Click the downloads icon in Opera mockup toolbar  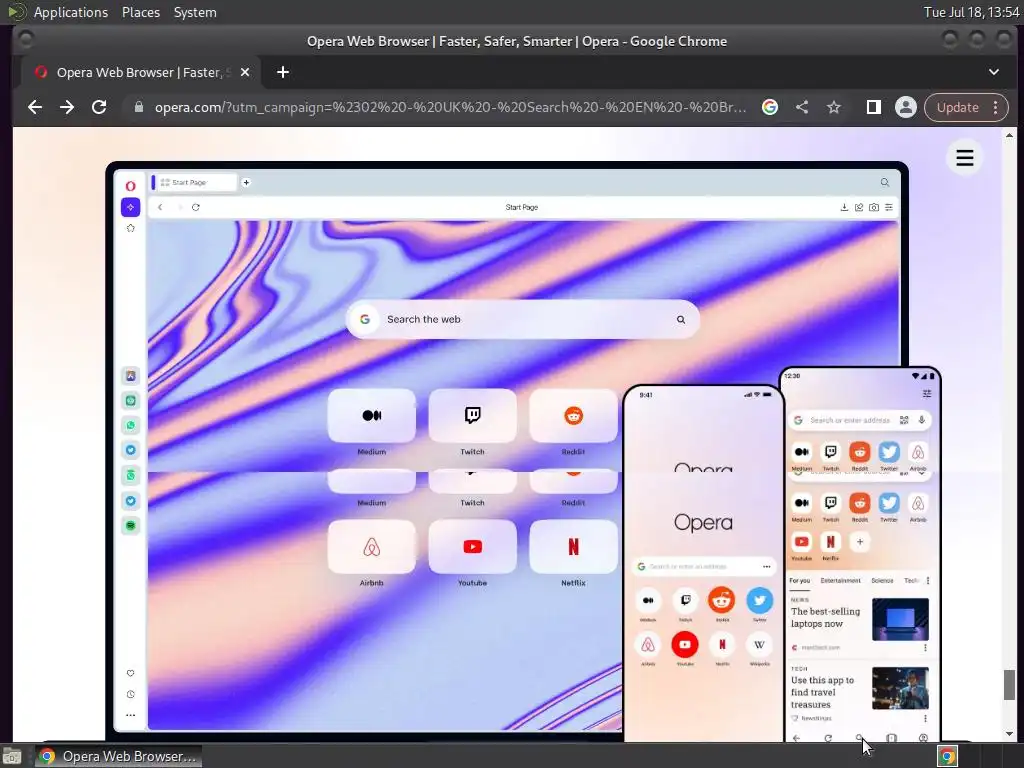pos(844,207)
